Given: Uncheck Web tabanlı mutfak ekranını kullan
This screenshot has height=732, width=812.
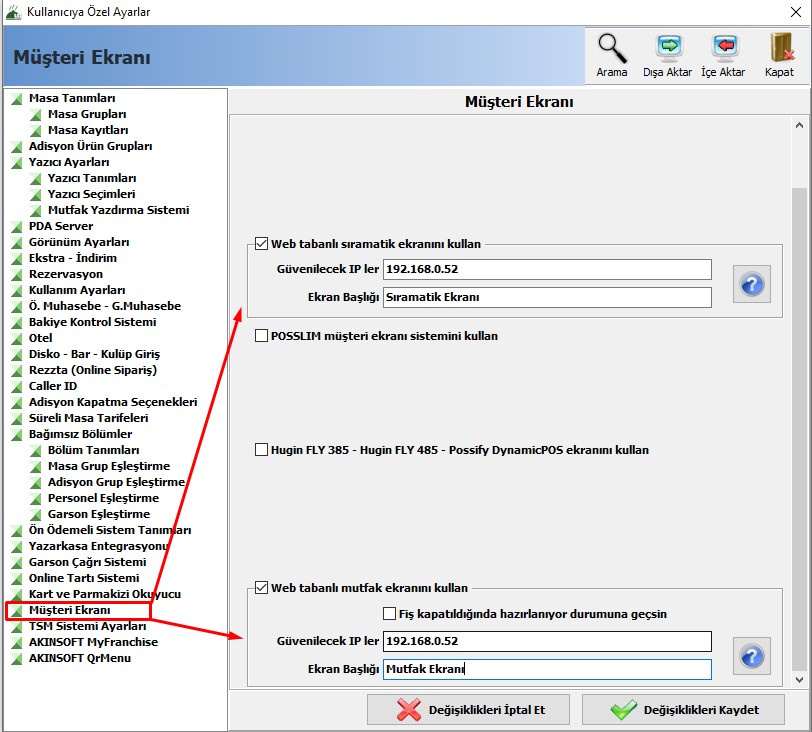Looking at the screenshot, I should (262, 588).
